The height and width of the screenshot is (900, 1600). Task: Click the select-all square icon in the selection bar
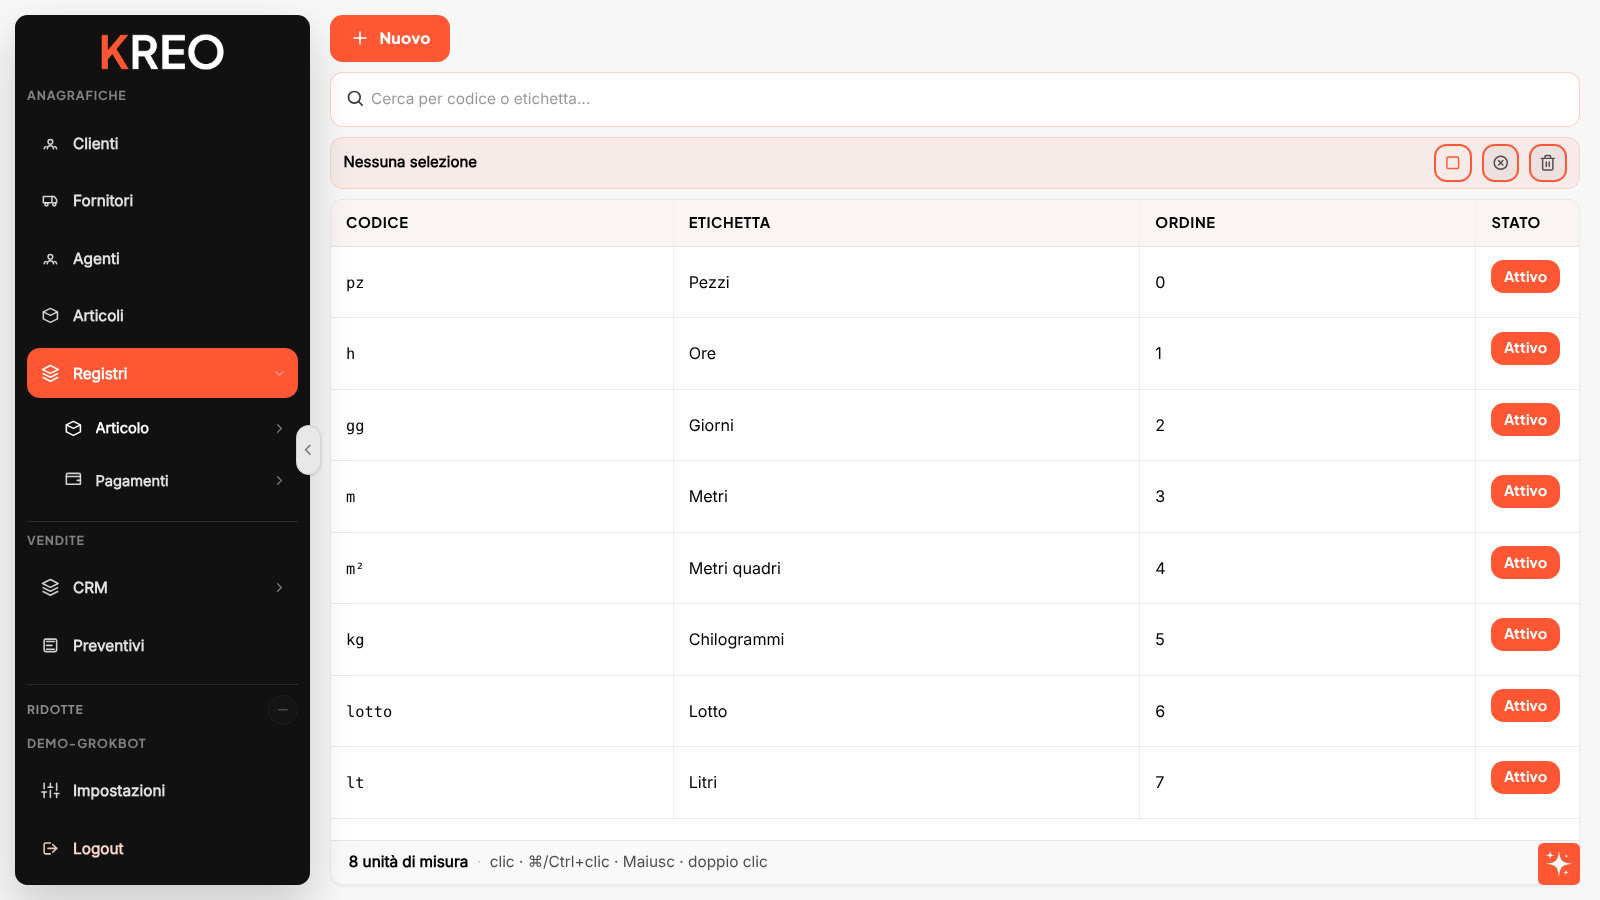tap(1453, 163)
